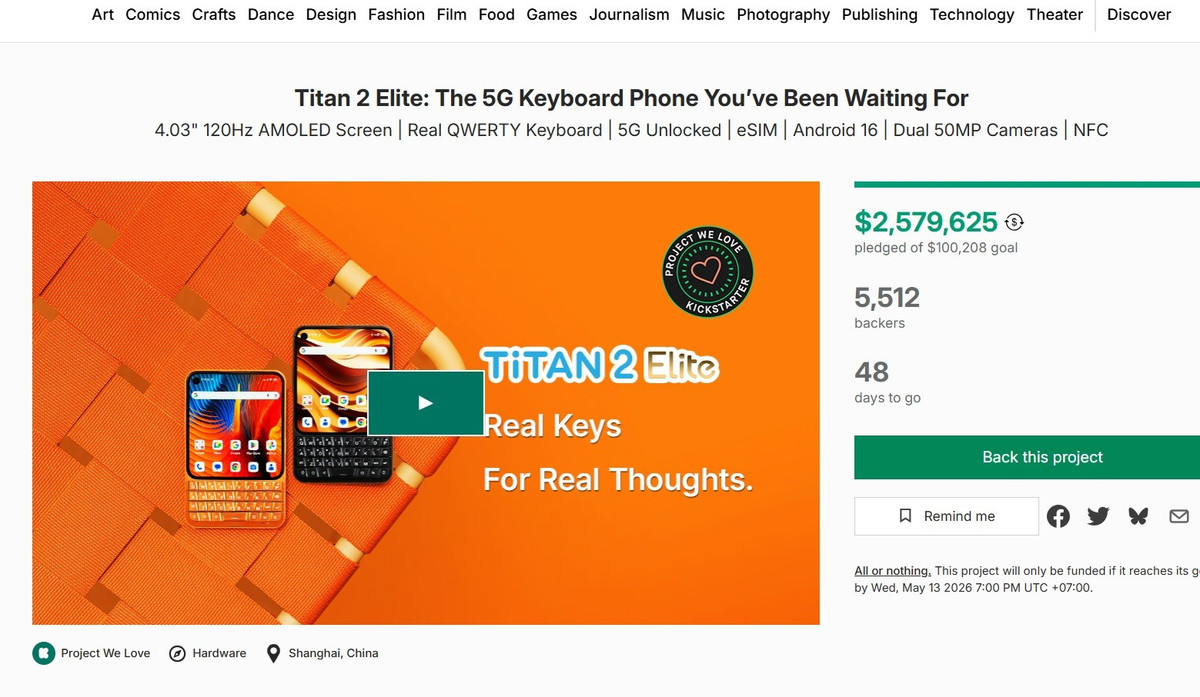Open the Technology category
Screen dimensions: 1200x697
point(971,14)
